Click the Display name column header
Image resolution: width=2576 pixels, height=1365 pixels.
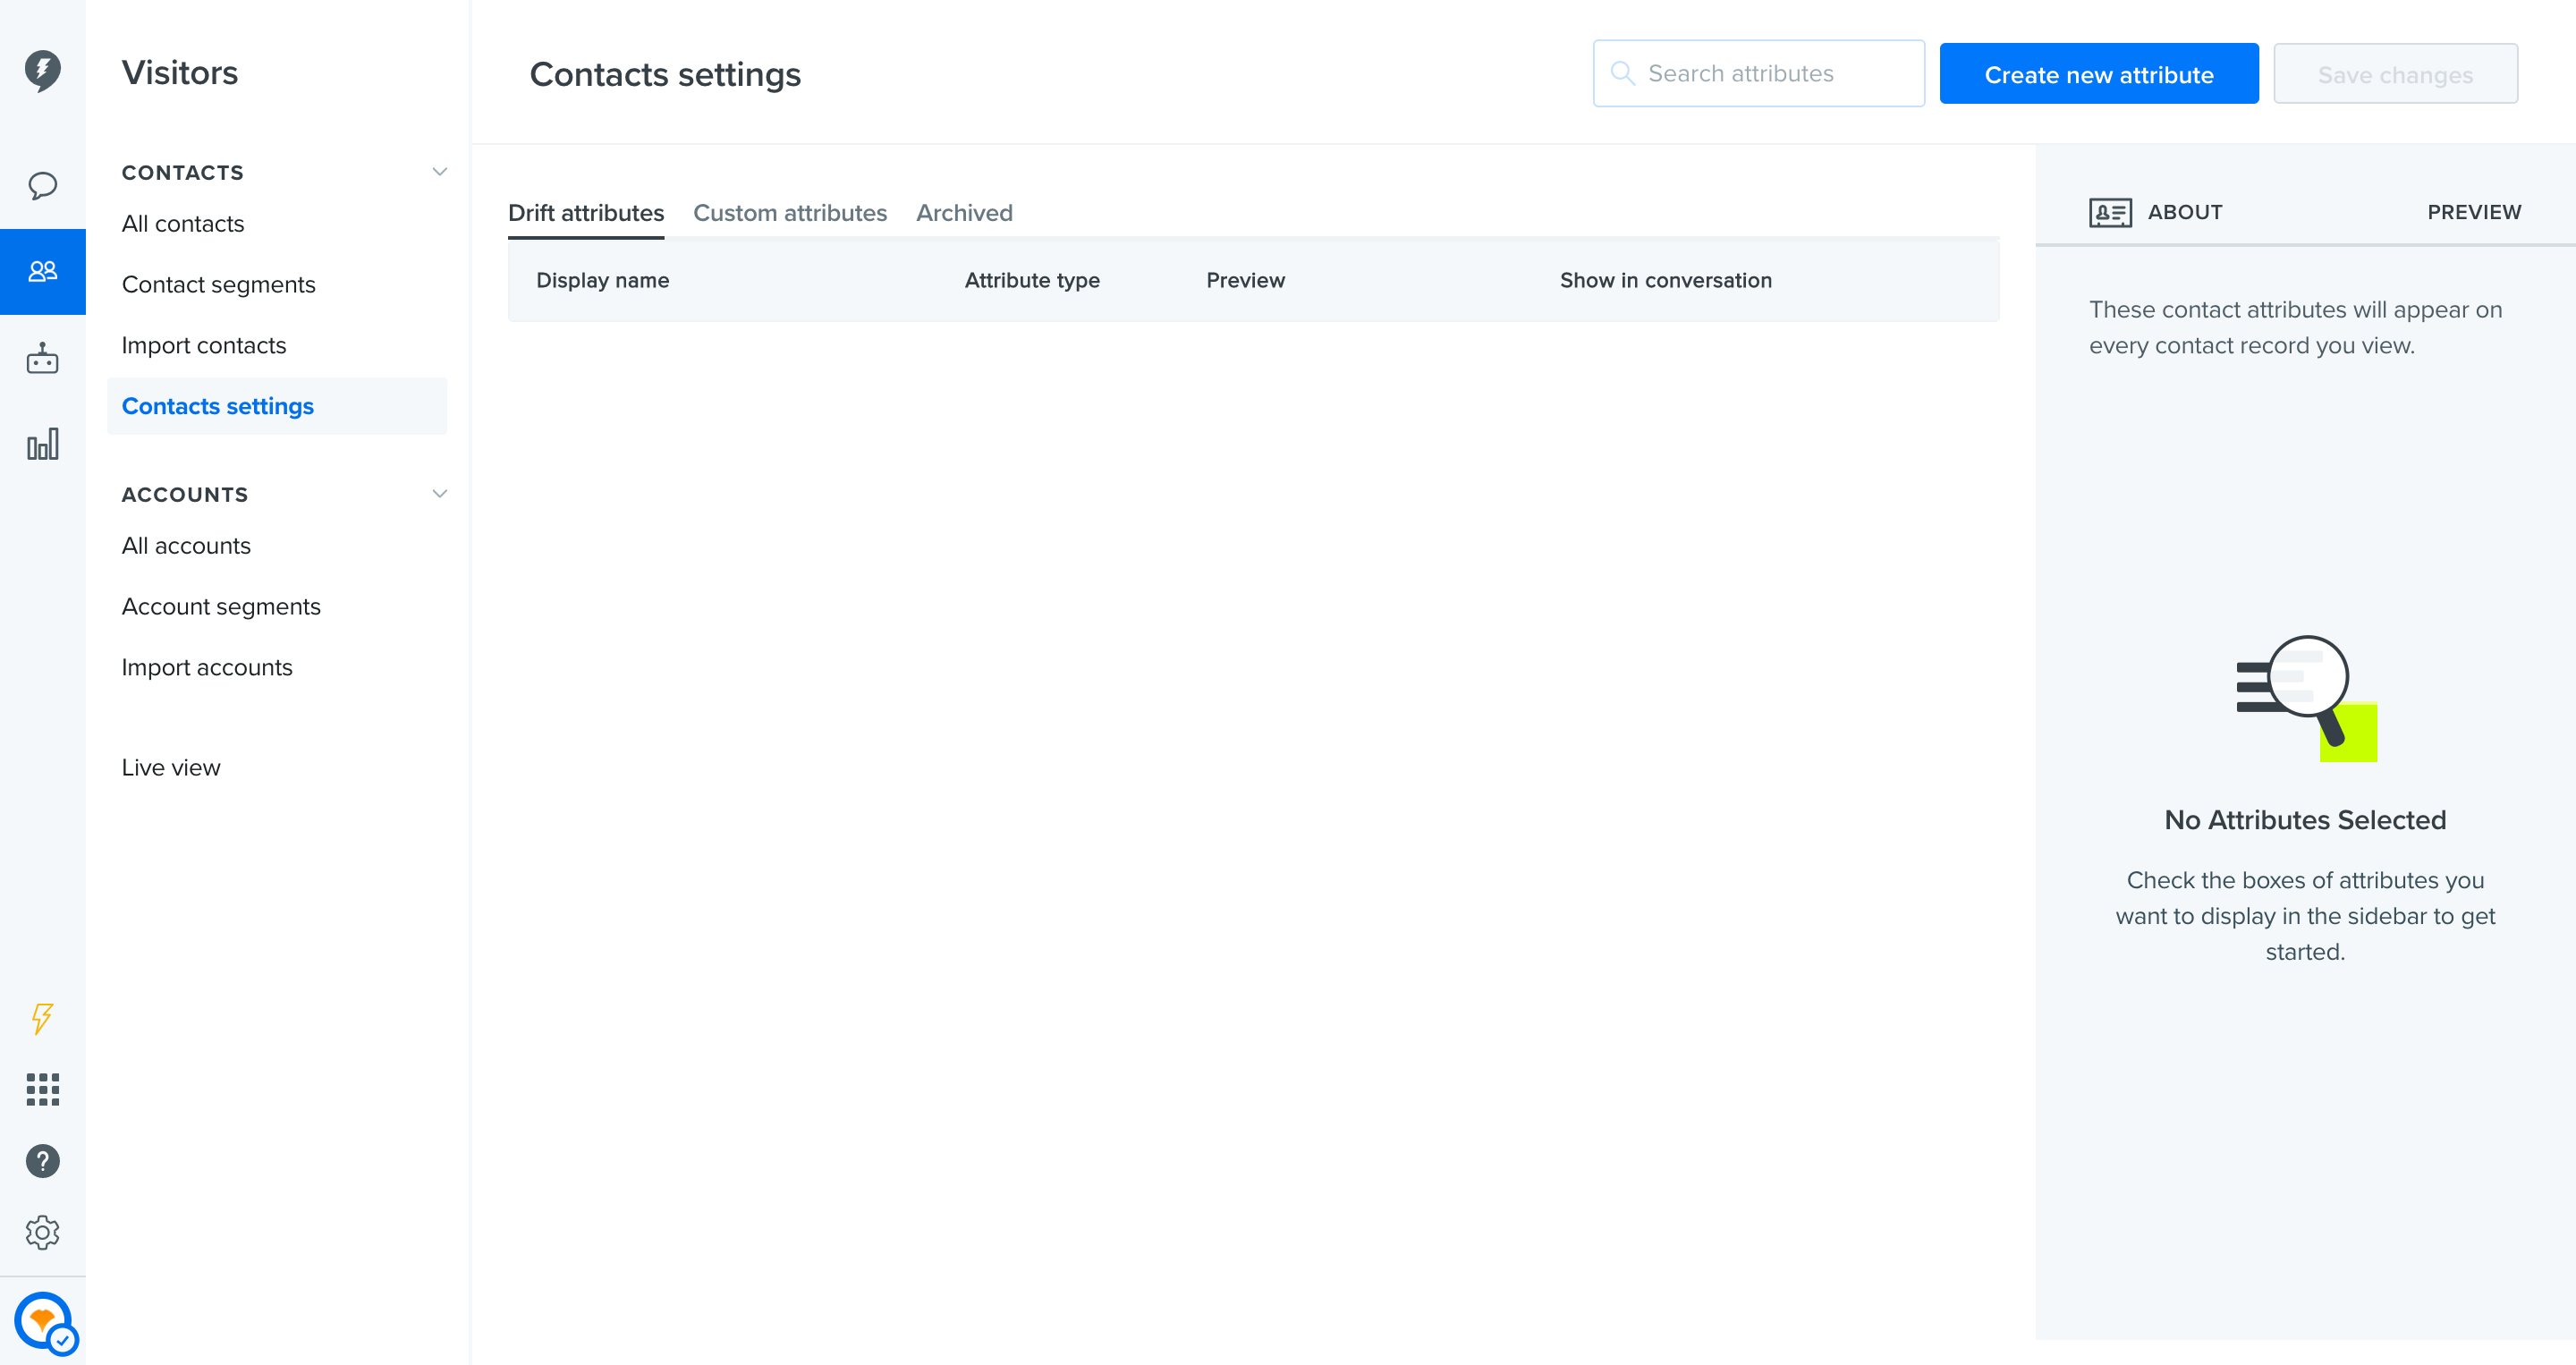coord(602,281)
